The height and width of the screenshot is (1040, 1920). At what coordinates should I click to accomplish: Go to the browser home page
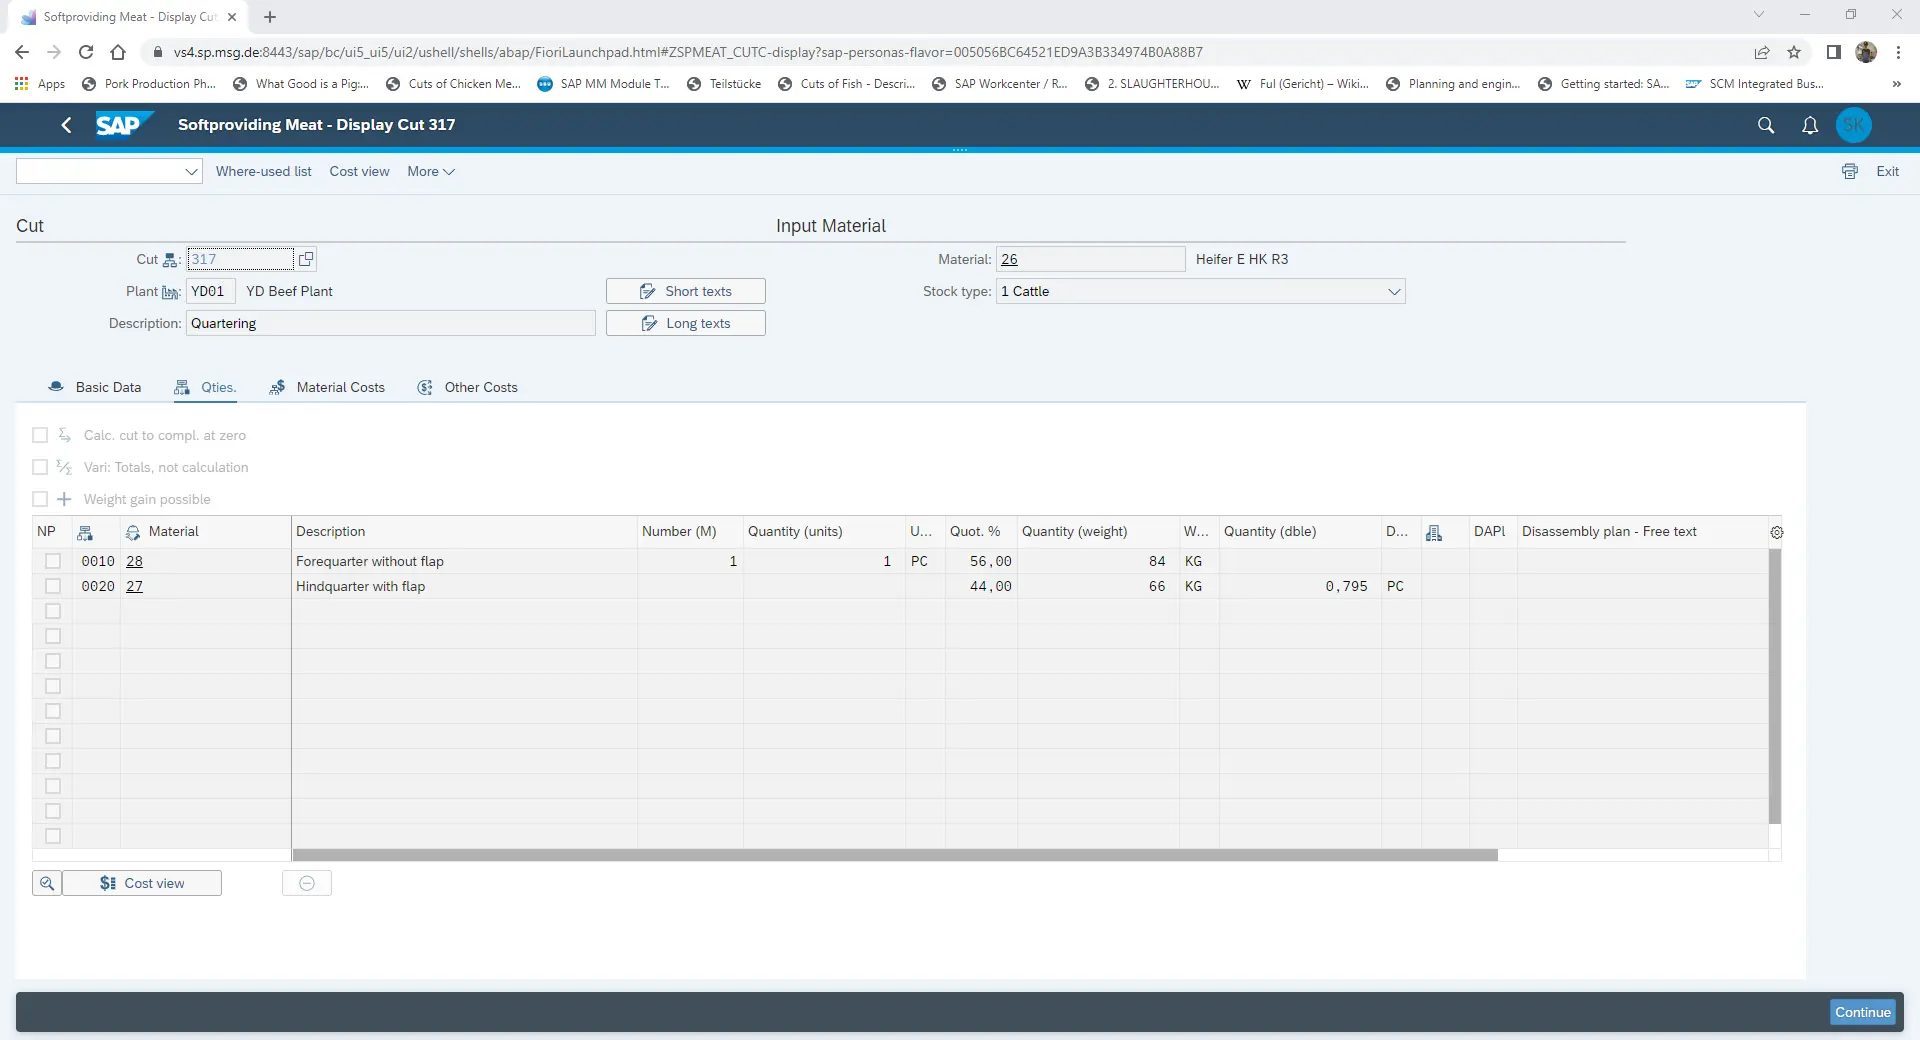(118, 52)
